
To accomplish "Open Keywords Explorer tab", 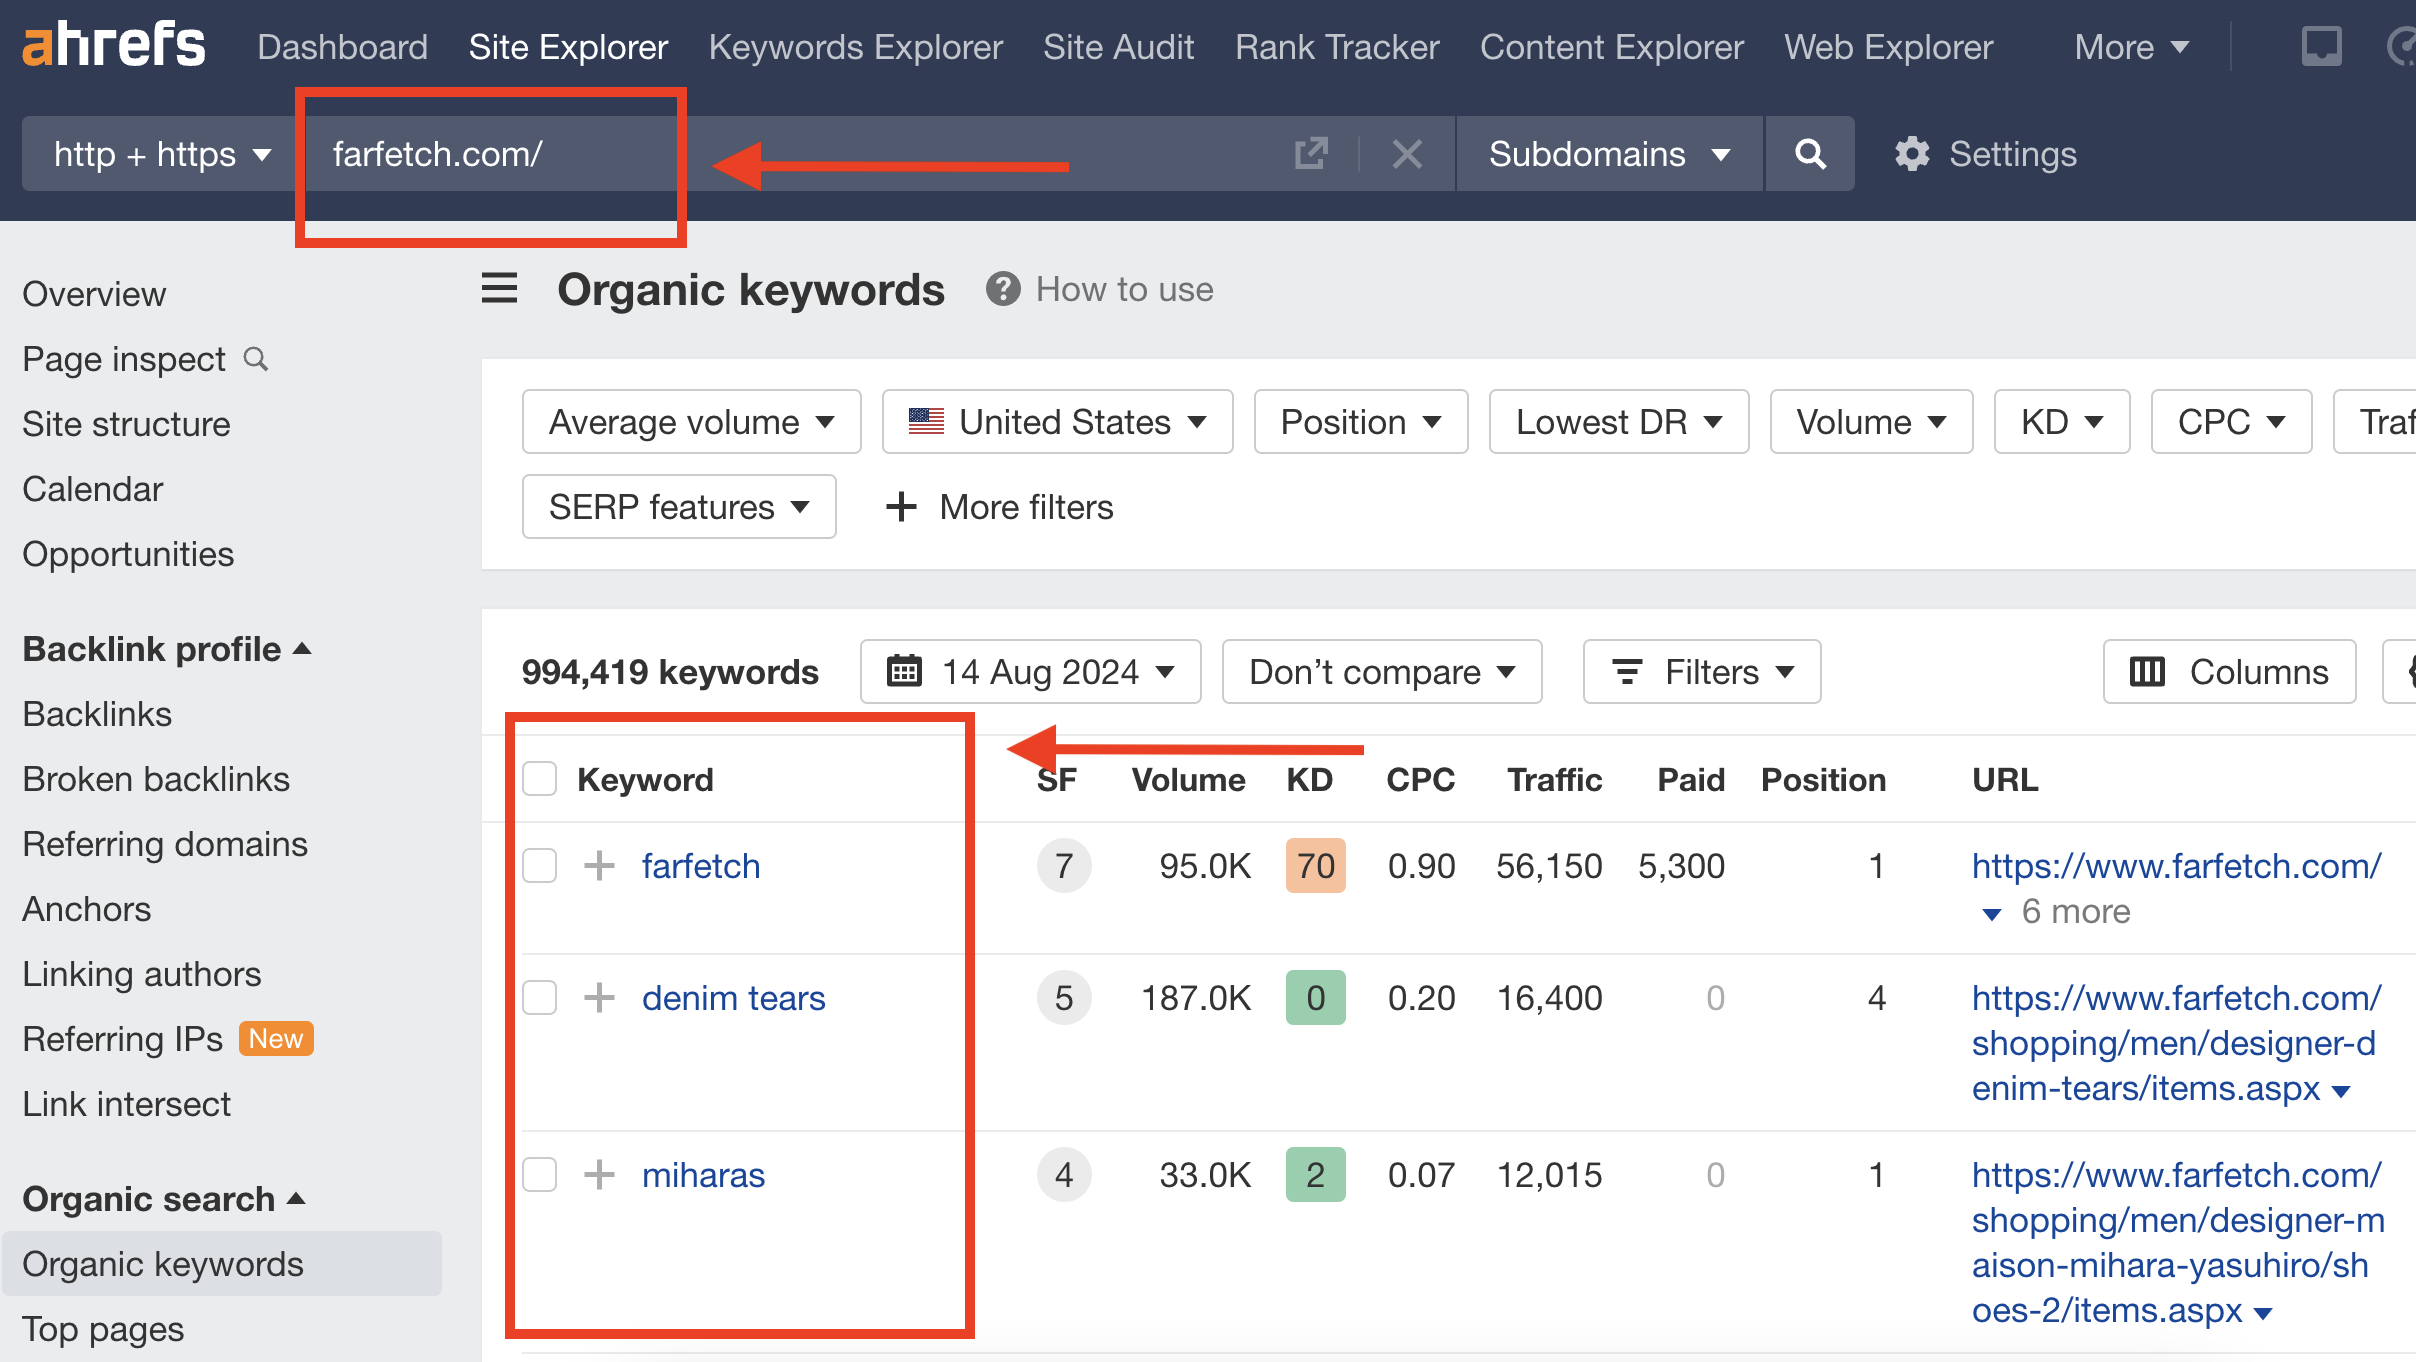I will [855, 47].
